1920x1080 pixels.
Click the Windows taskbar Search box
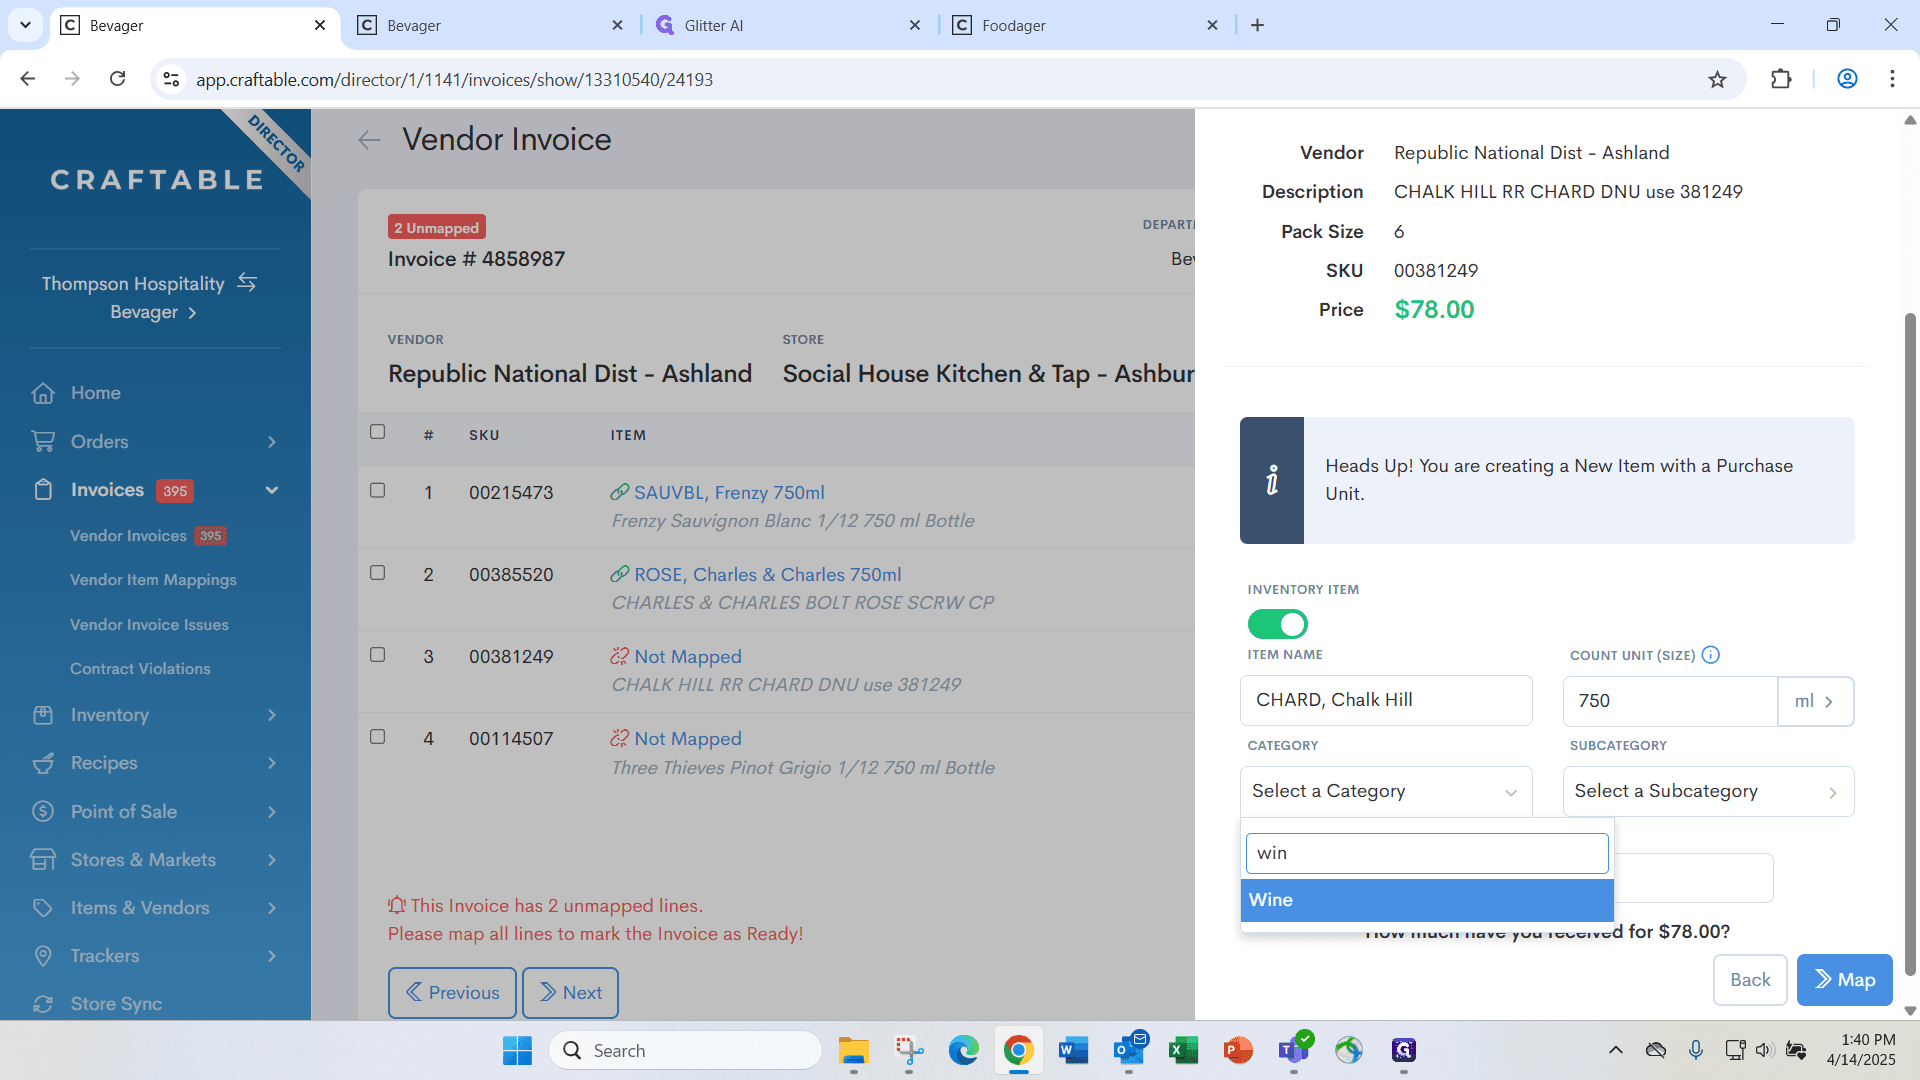tap(686, 1050)
